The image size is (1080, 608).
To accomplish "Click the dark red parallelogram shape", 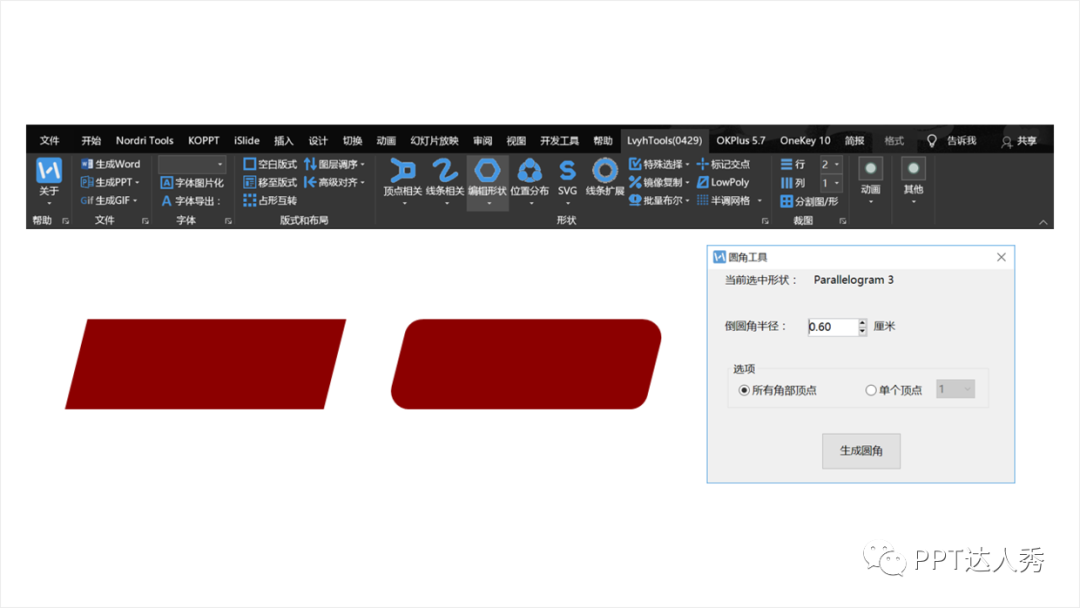I will 205,364.
